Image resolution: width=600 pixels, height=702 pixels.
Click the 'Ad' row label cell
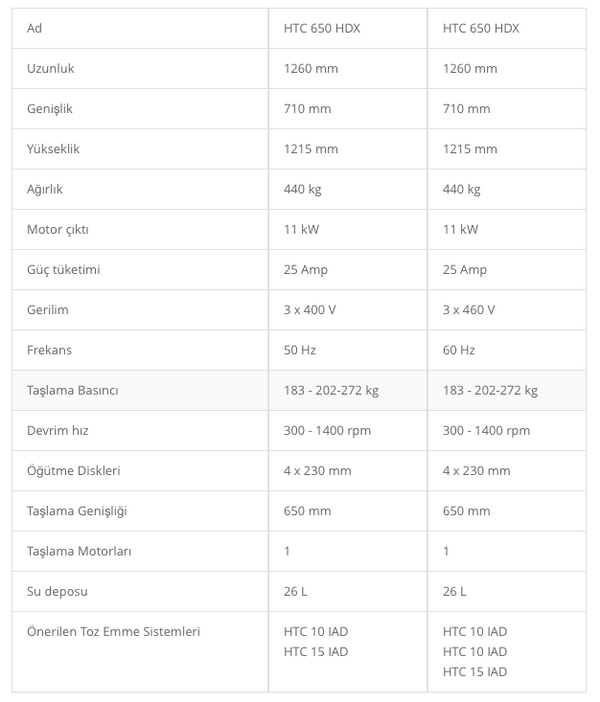(x=140, y=28)
